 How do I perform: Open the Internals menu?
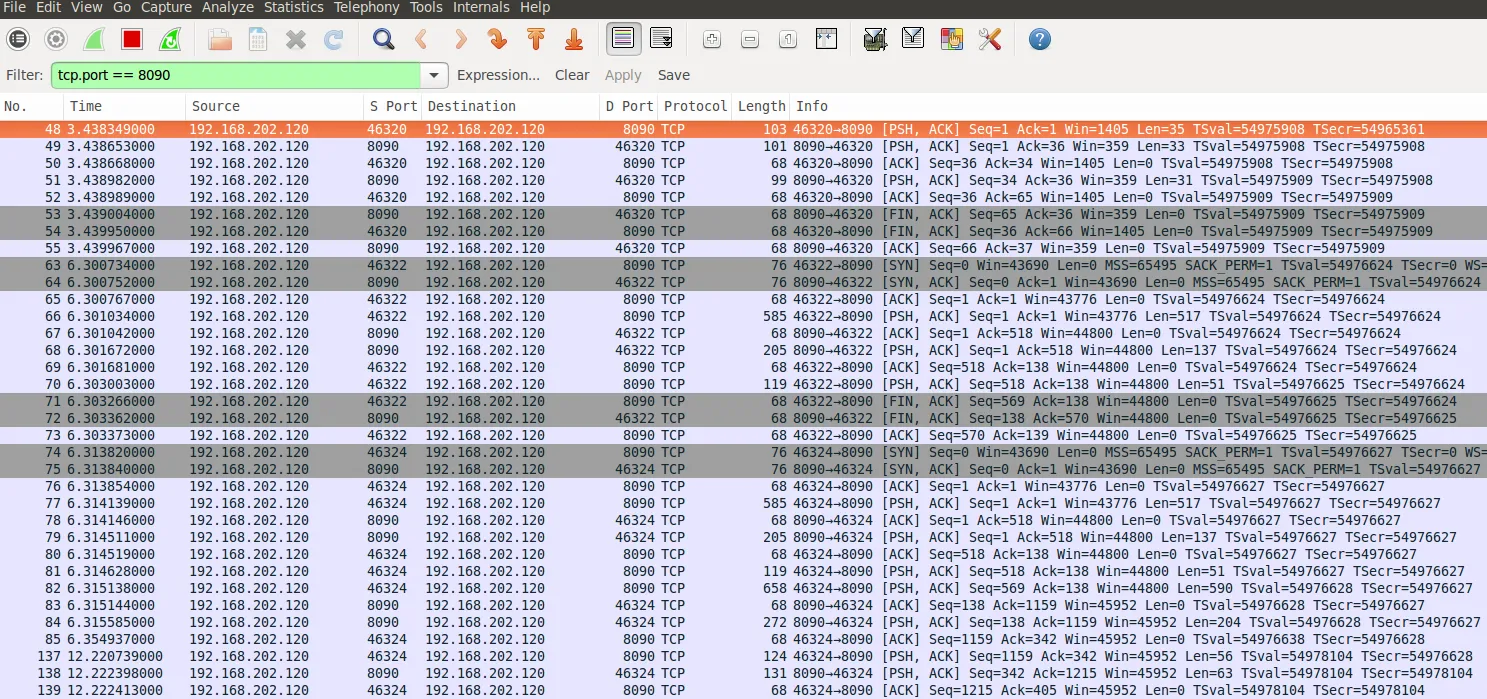[482, 7]
